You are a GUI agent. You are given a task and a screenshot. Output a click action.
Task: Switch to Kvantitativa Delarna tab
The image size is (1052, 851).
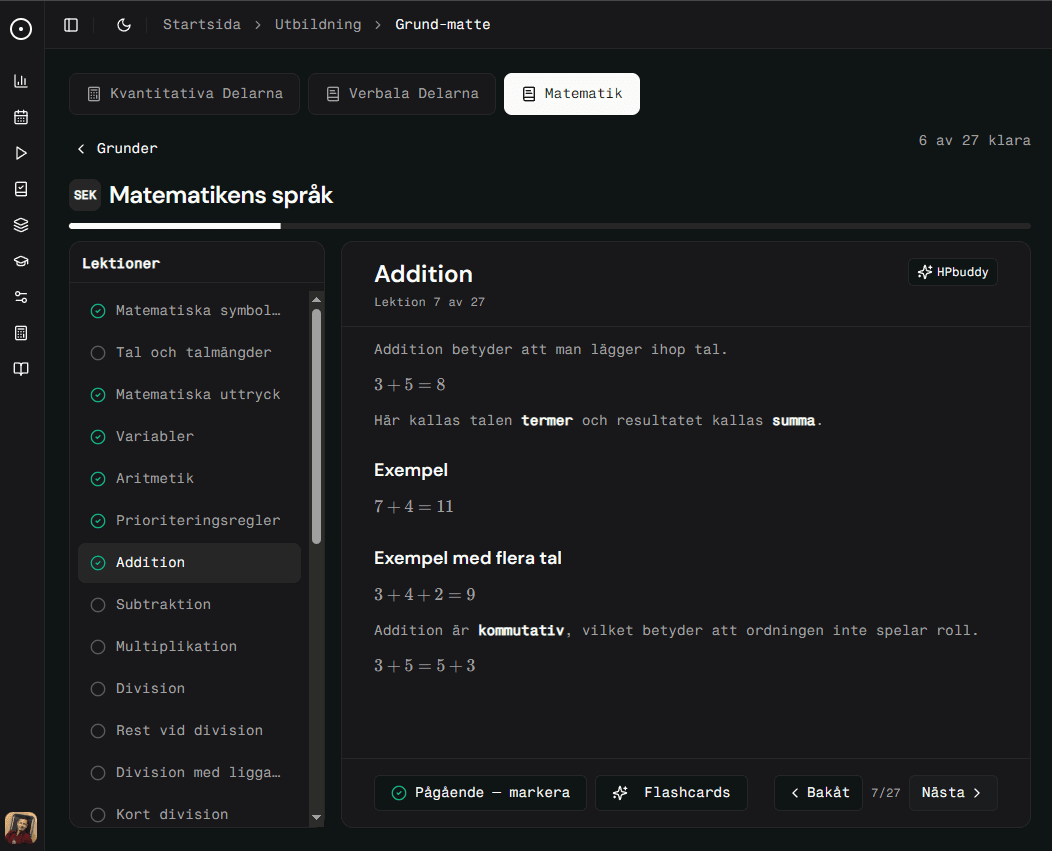tap(184, 94)
